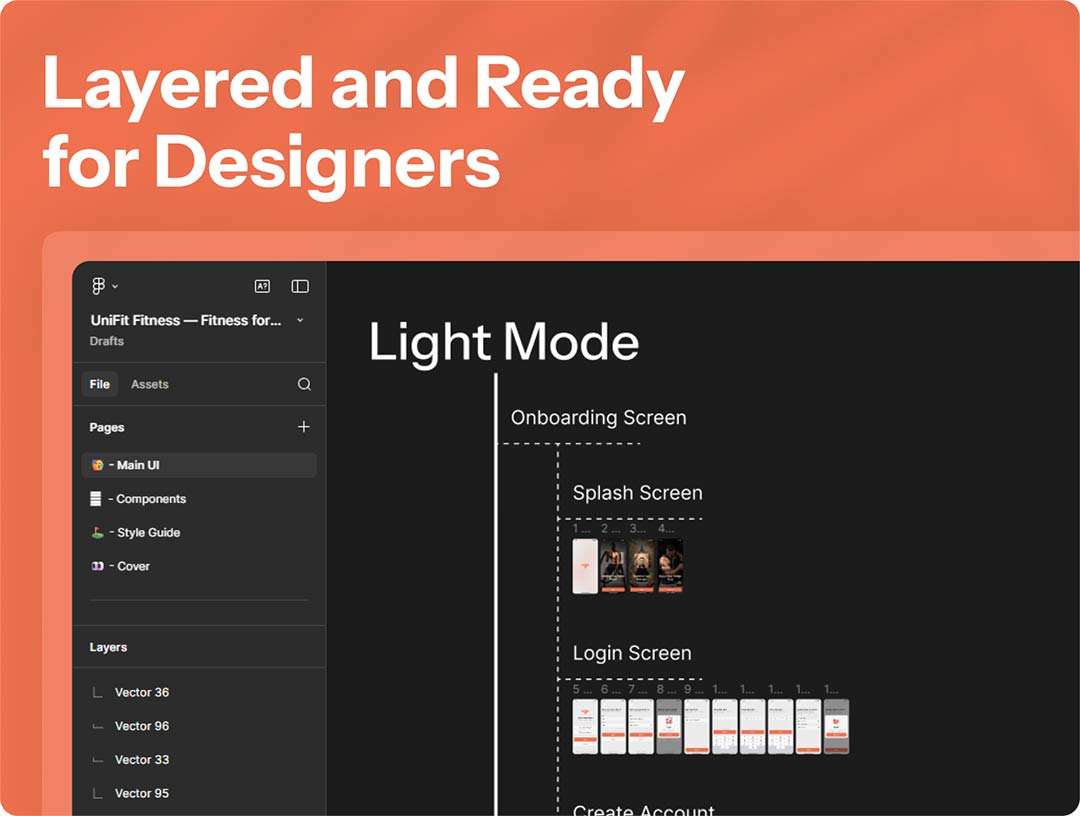The image size is (1080, 816).
Task: Select the Vector 96 layer
Action: 142,726
